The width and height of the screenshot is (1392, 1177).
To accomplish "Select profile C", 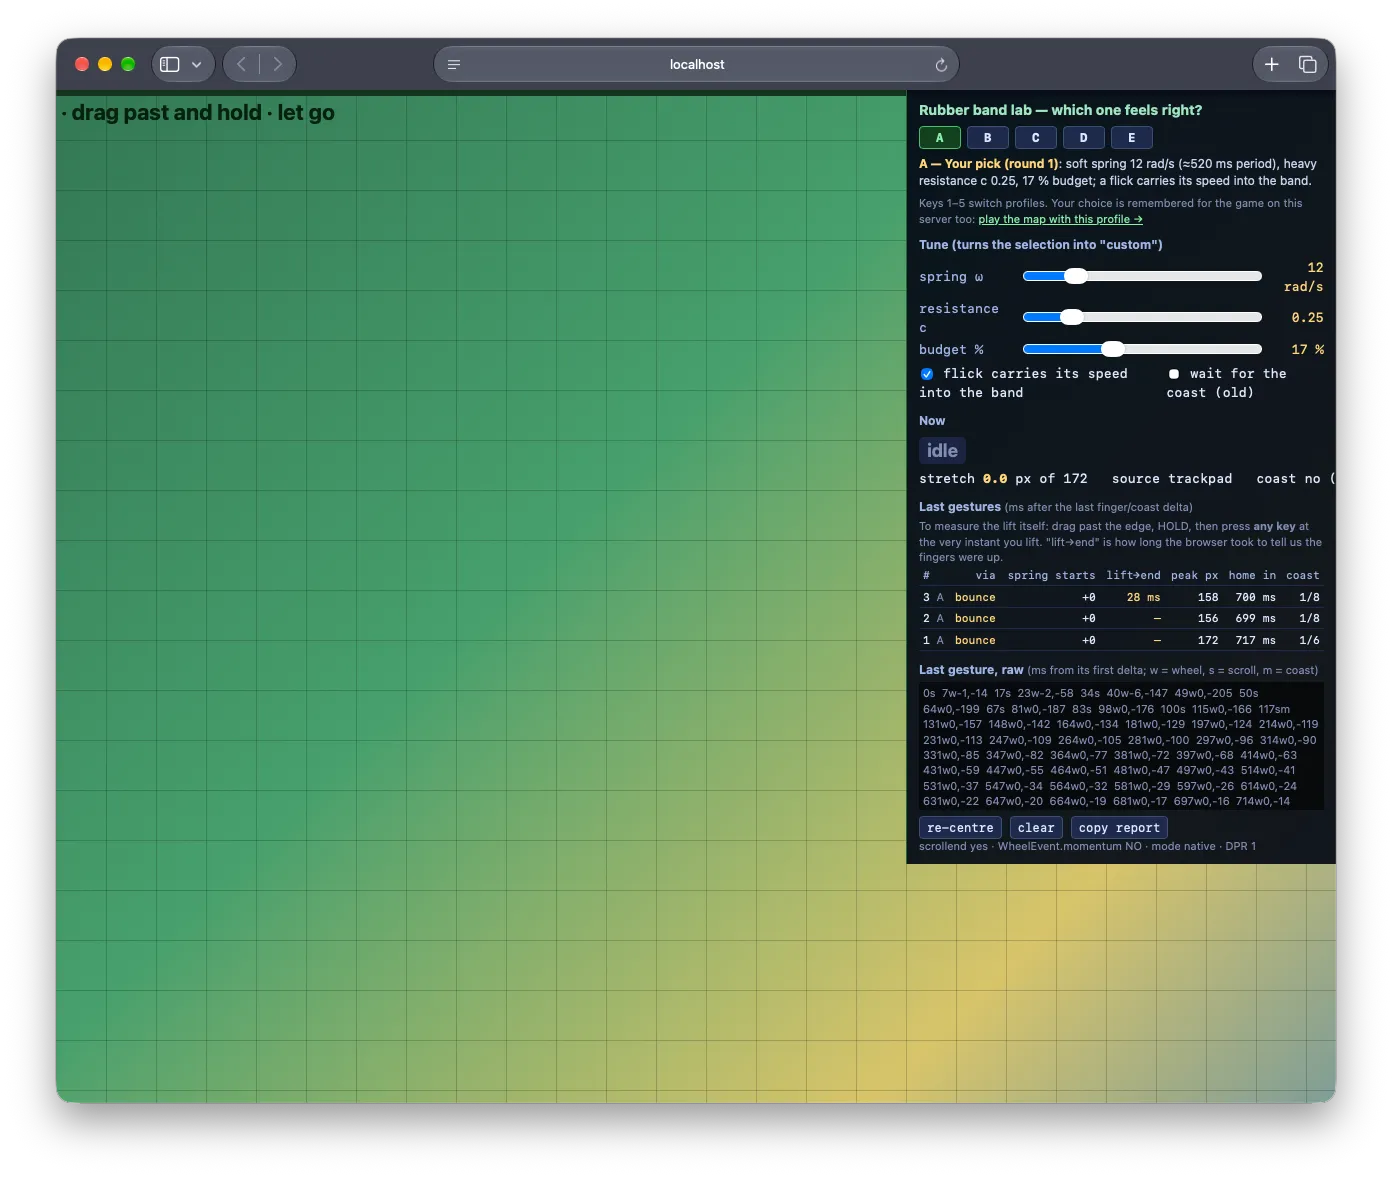I will click(1036, 138).
